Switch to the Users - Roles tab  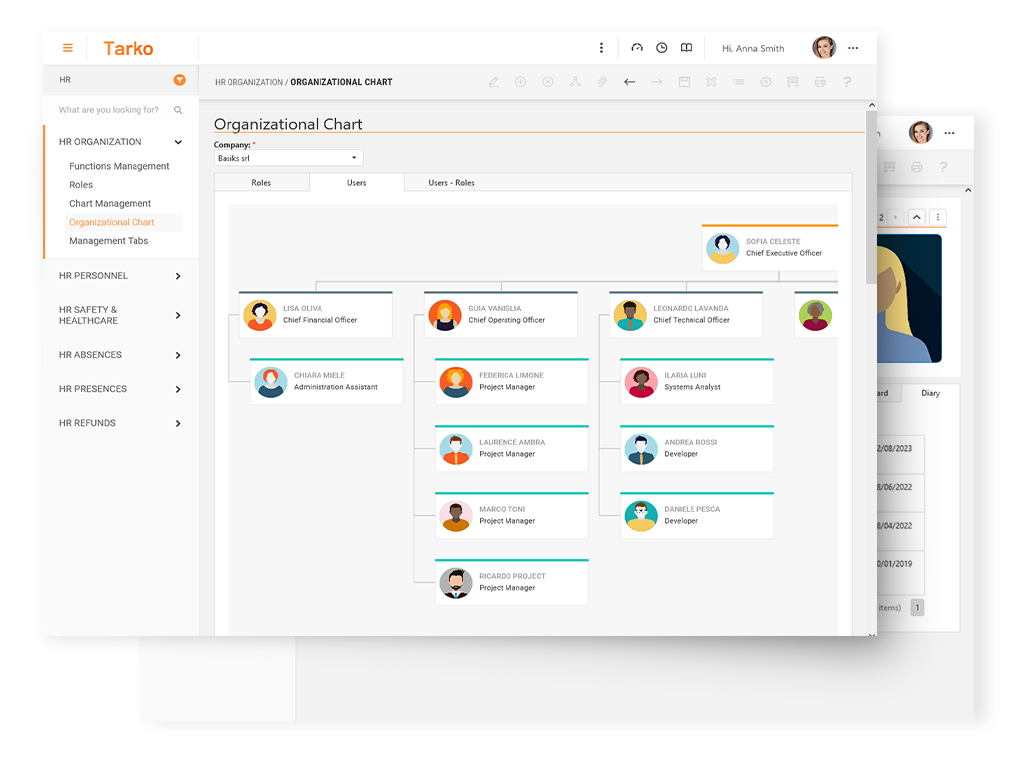coord(451,183)
